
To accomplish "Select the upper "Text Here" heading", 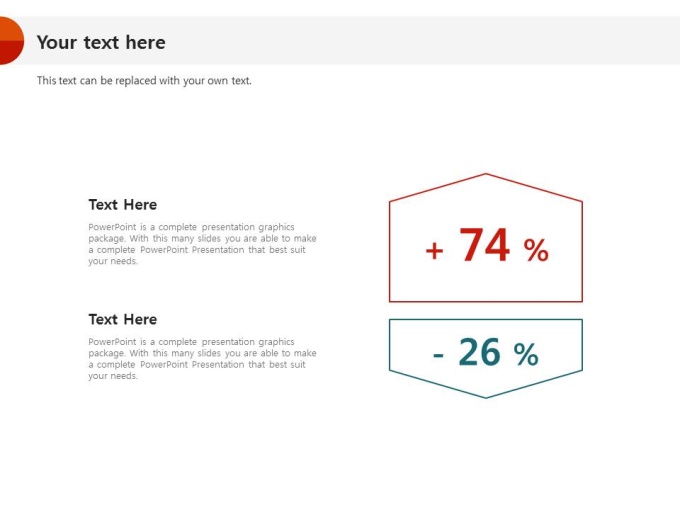I will click(x=123, y=205).
